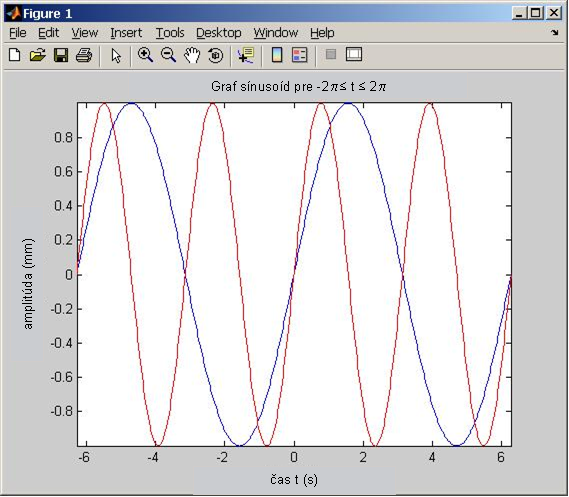Click the dock figure arrow in menu bar

point(554,33)
